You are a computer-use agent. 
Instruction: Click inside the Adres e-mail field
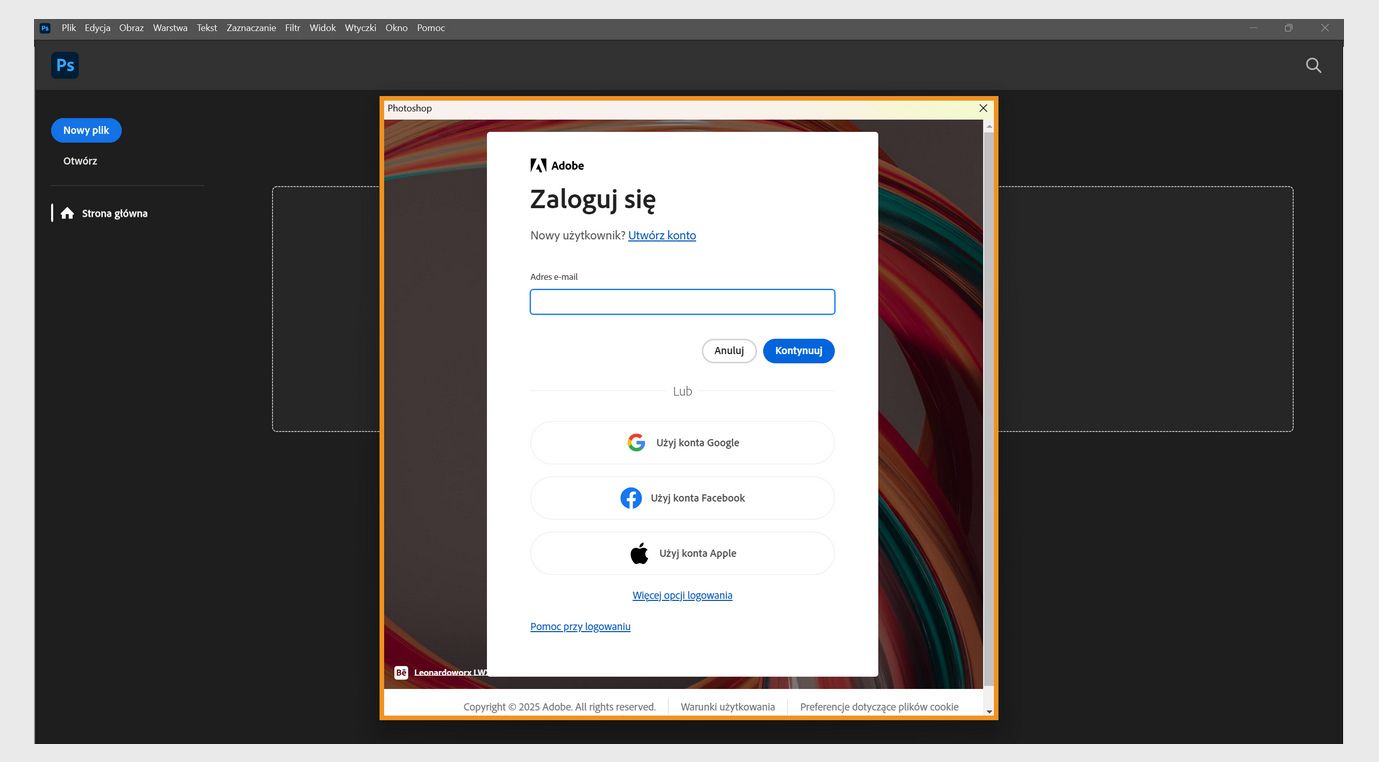pos(682,301)
